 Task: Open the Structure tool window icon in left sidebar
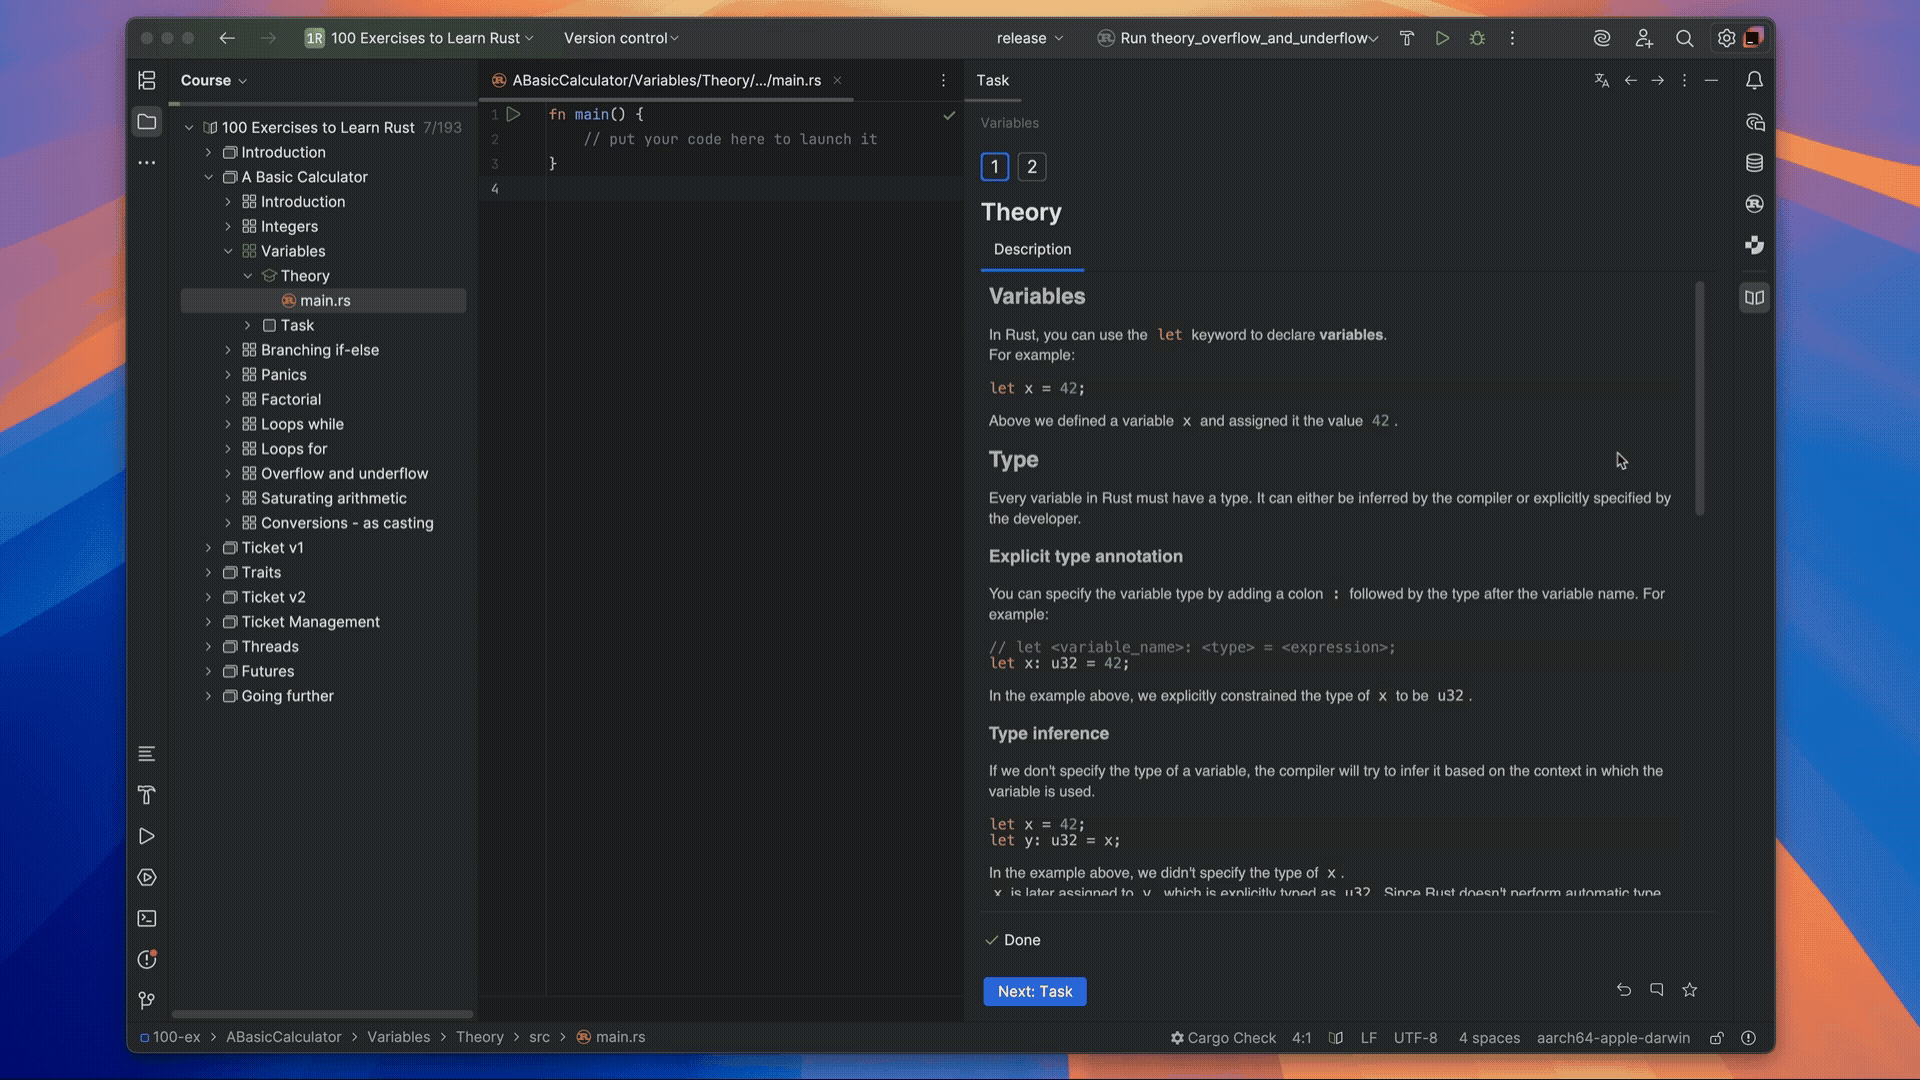tap(147, 80)
